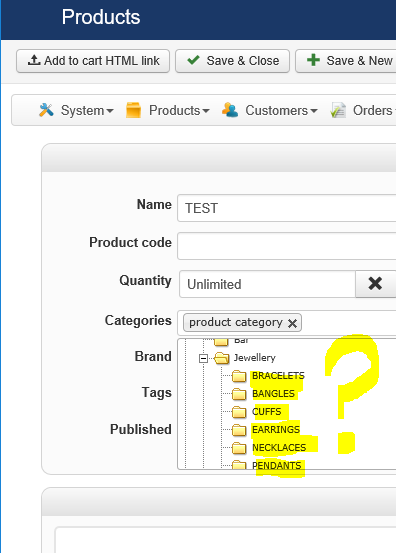Click the CUFFS folder icon
The height and width of the screenshot is (553, 396).
(239, 412)
